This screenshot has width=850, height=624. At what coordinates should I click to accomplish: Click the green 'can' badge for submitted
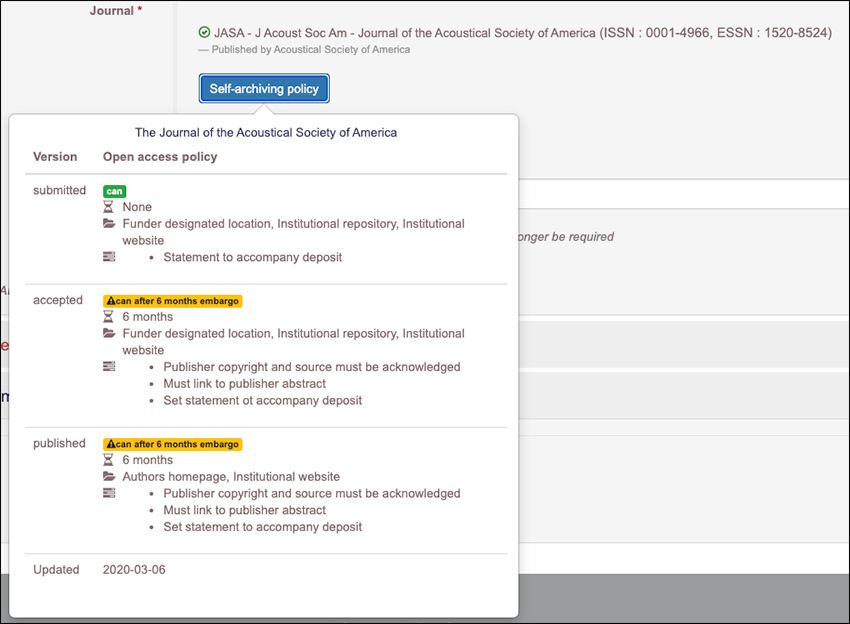click(114, 191)
